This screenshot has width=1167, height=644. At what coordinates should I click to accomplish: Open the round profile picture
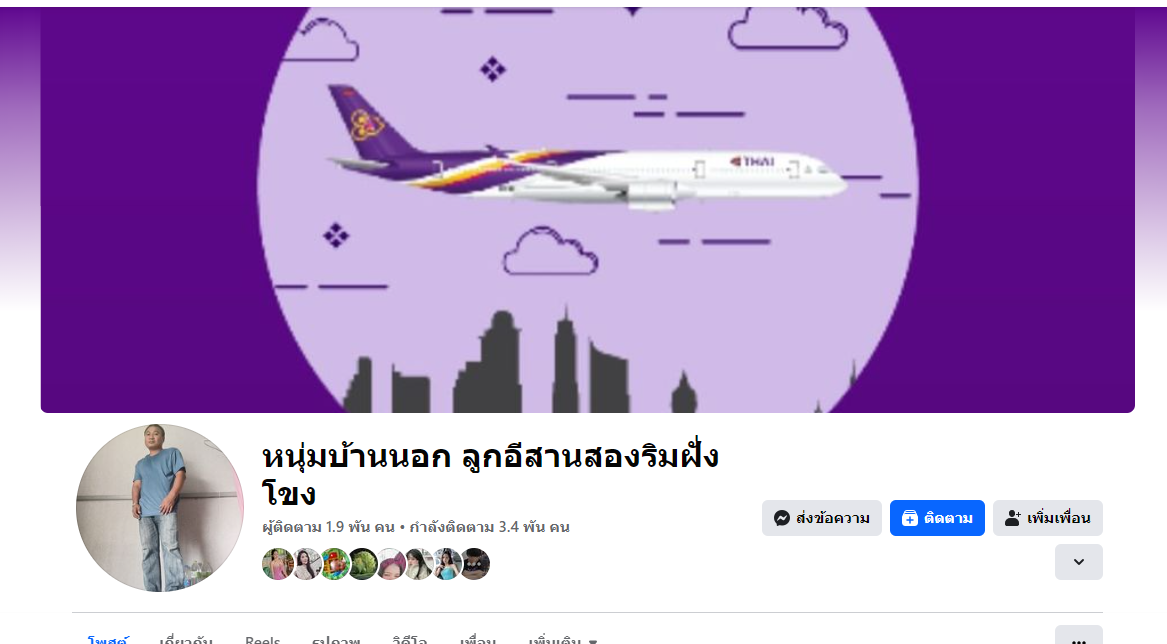point(160,508)
